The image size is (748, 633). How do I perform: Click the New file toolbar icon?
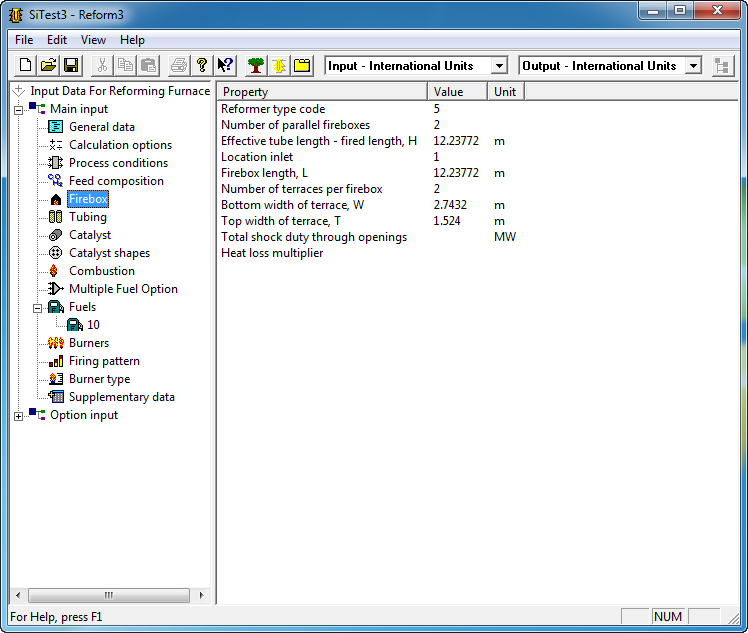(25, 65)
